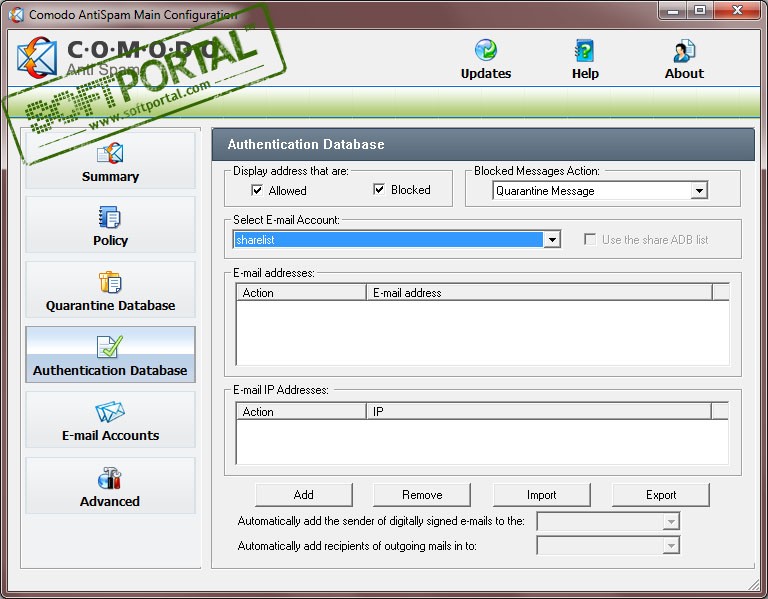Toggle Use the share ADB list checkbox
The width and height of the screenshot is (768, 599).
[590, 239]
